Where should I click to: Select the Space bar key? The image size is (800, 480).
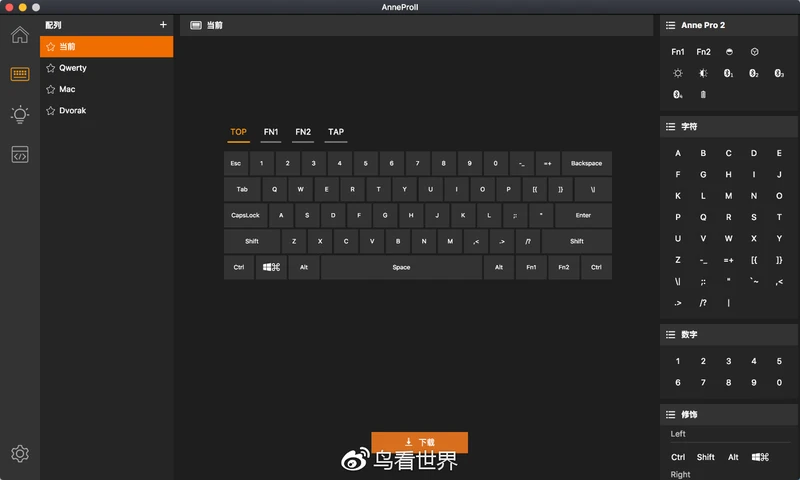(402, 267)
